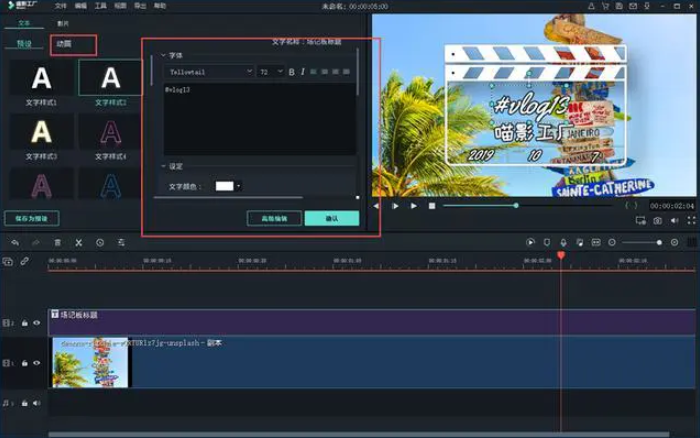Open the font size 72 dropdown
This screenshot has width=700, height=438.
click(x=279, y=72)
